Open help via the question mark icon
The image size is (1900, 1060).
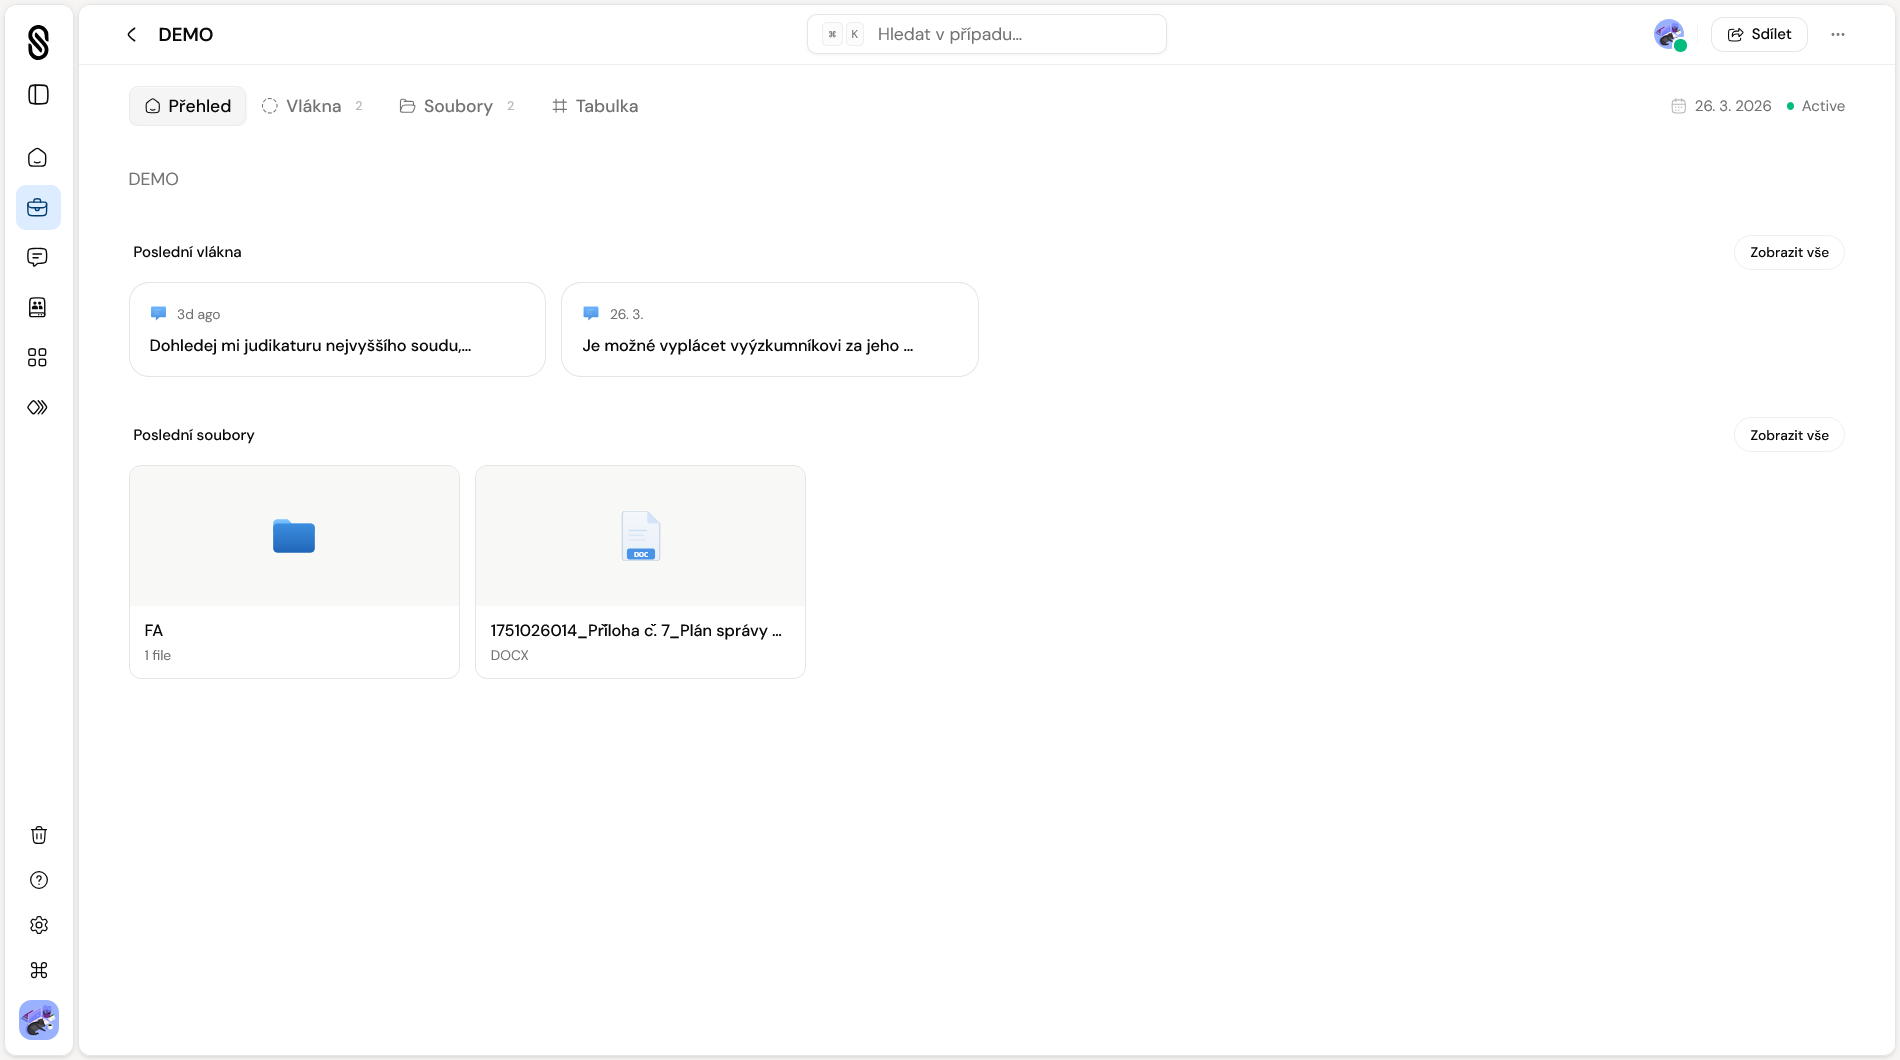[38, 880]
